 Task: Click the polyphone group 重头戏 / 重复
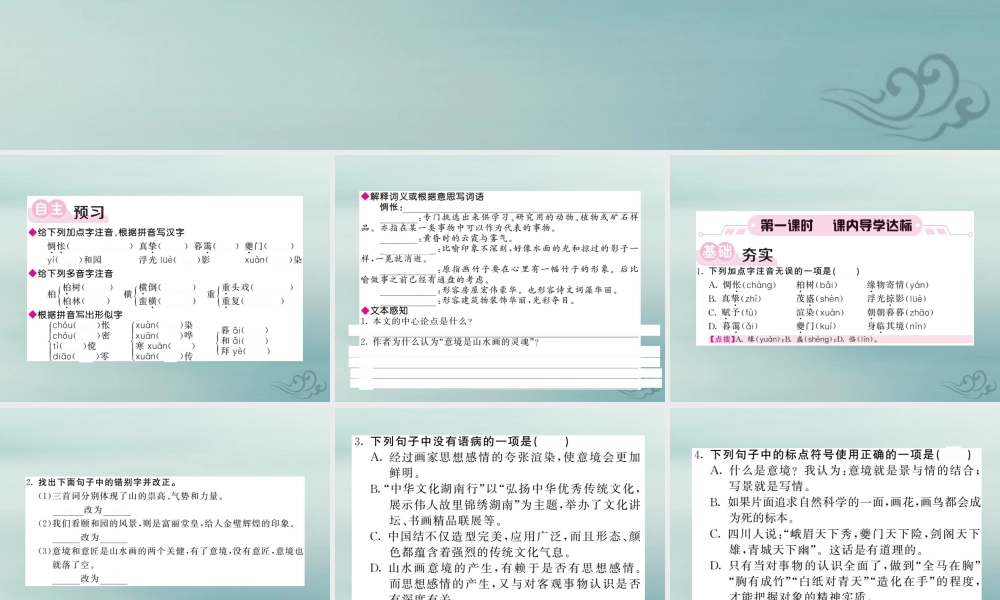(249, 294)
